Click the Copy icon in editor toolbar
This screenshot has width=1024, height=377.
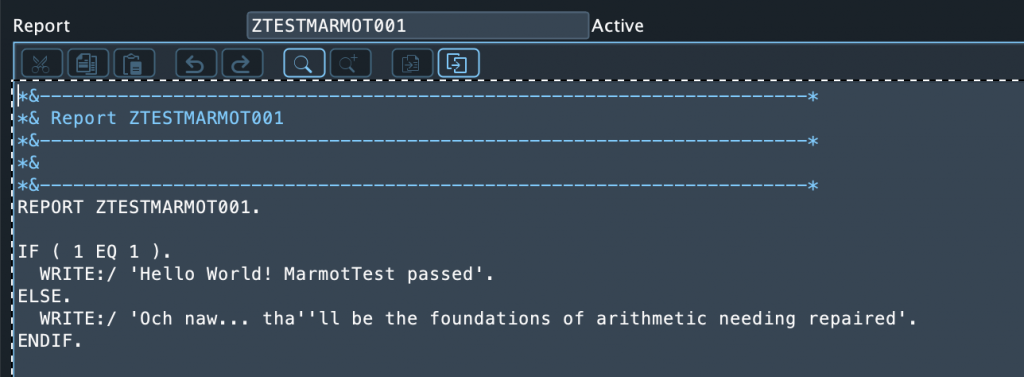(88, 63)
